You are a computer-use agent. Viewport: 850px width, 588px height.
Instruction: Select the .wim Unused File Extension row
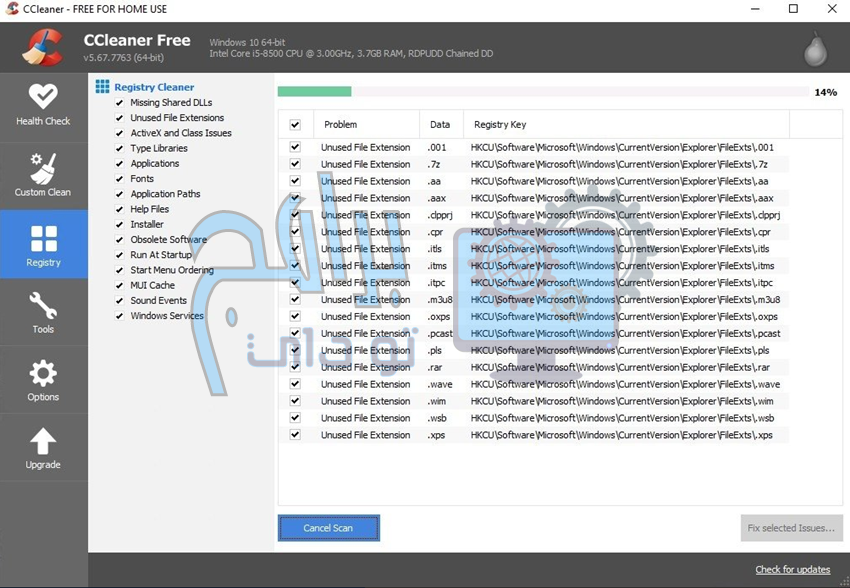click(365, 401)
